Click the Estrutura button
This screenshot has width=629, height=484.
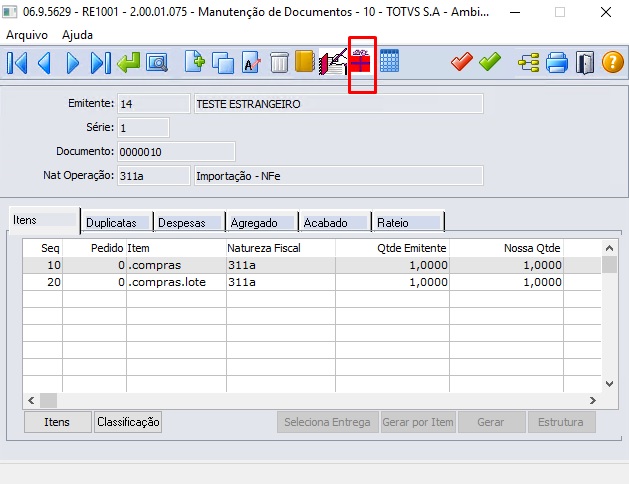coord(561,422)
